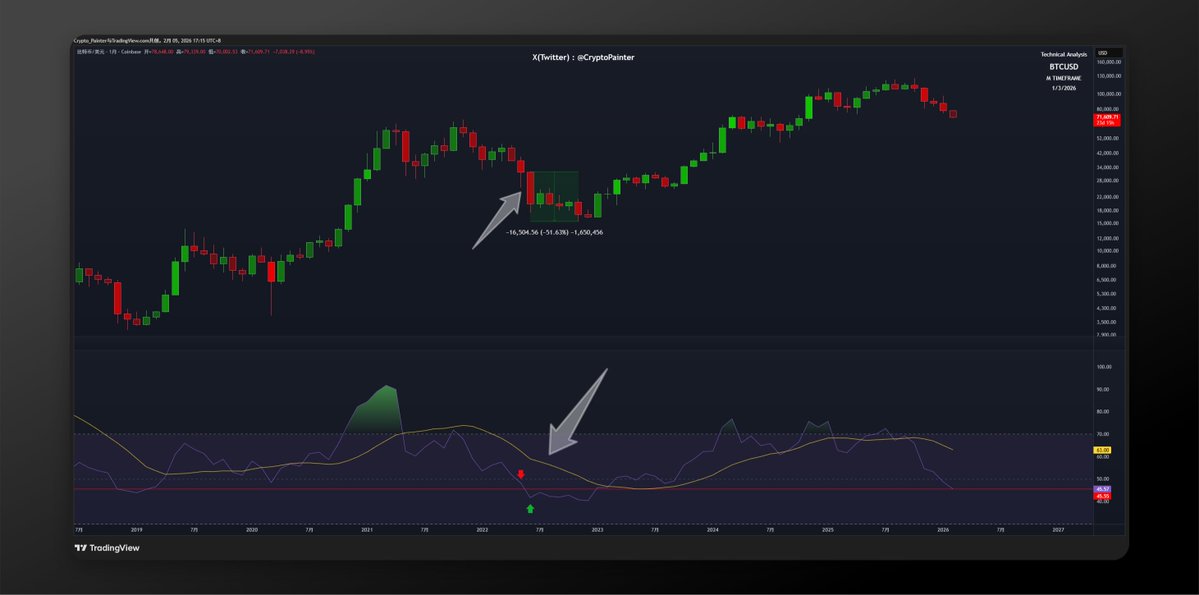Click the 2026 time axis label
This screenshot has height=595, width=1199.
pos(943,529)
